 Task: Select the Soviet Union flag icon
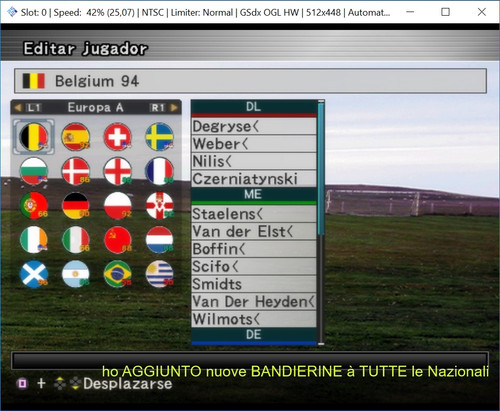117,240
